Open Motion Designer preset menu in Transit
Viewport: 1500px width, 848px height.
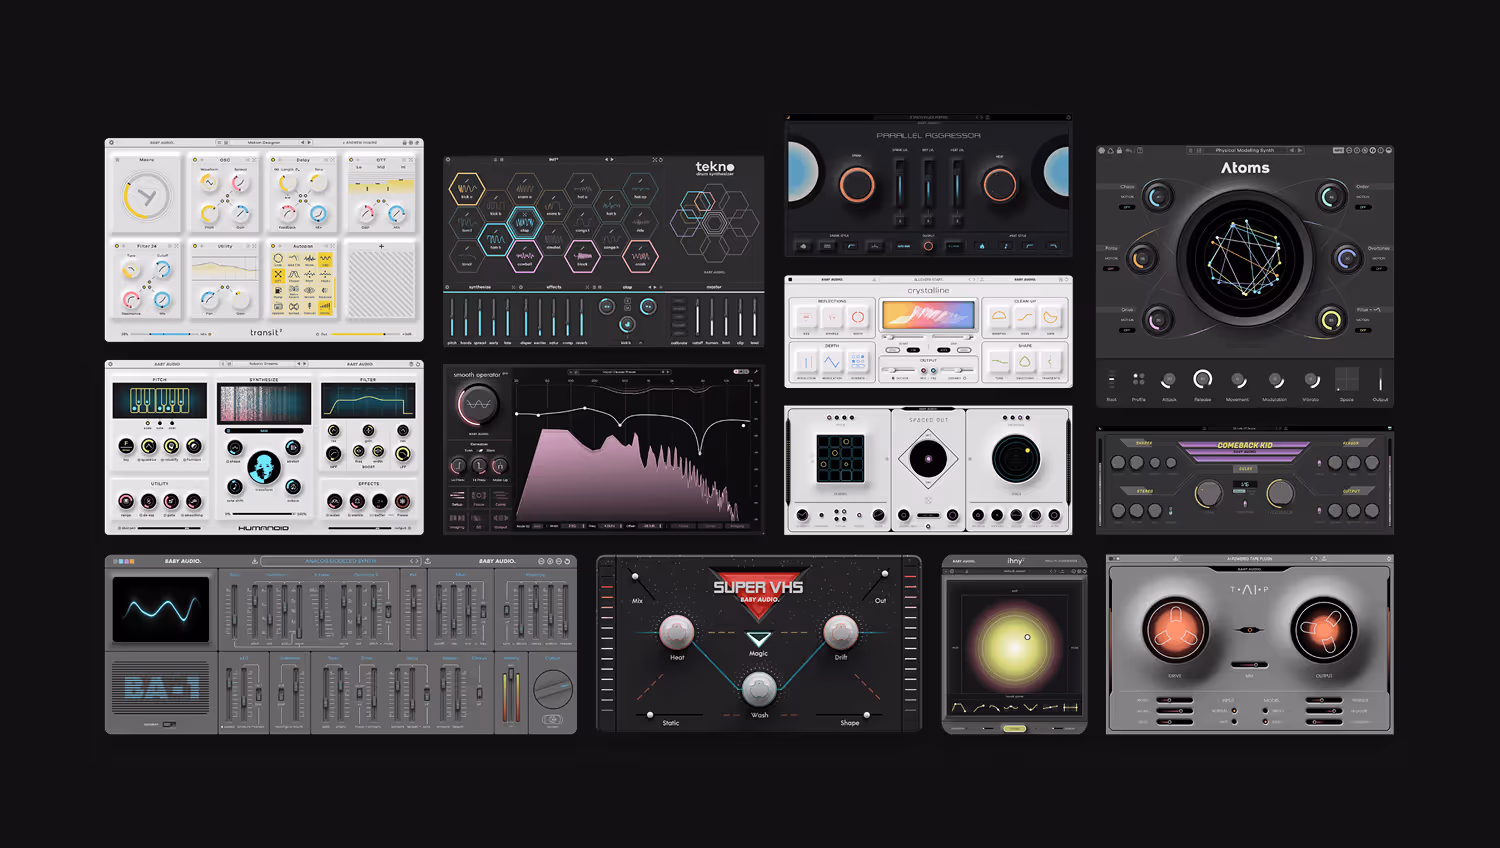264,142
